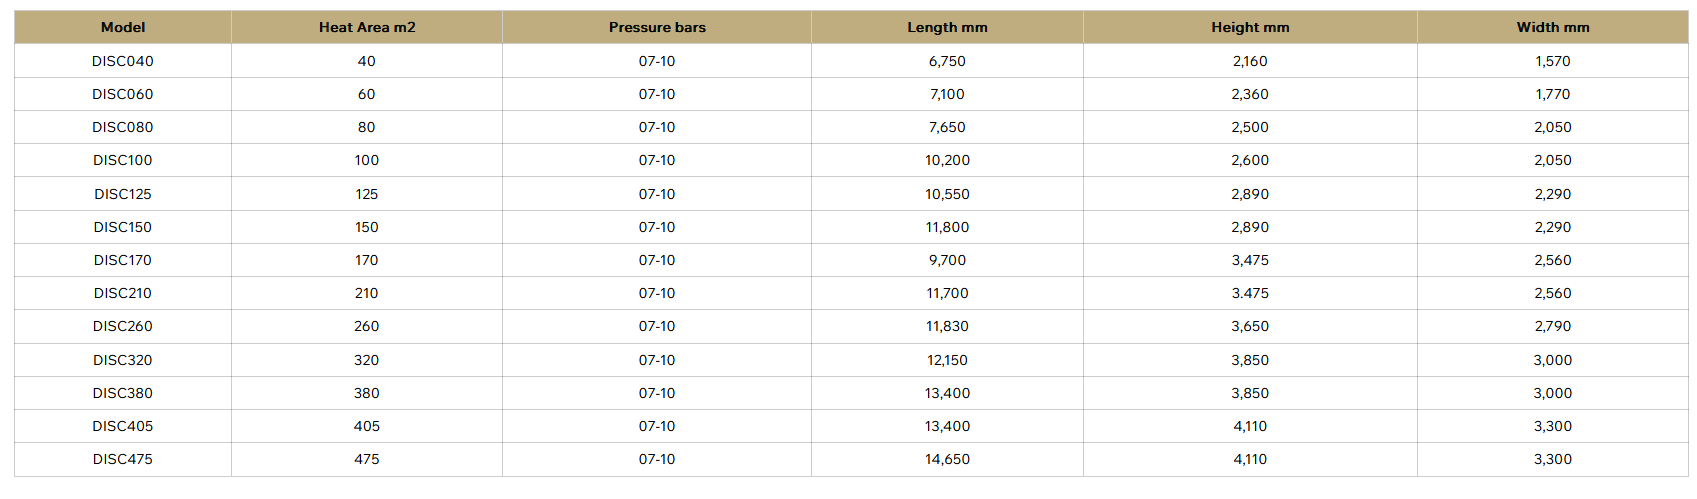Select the DISC125 model row label

tap(123, 194)
